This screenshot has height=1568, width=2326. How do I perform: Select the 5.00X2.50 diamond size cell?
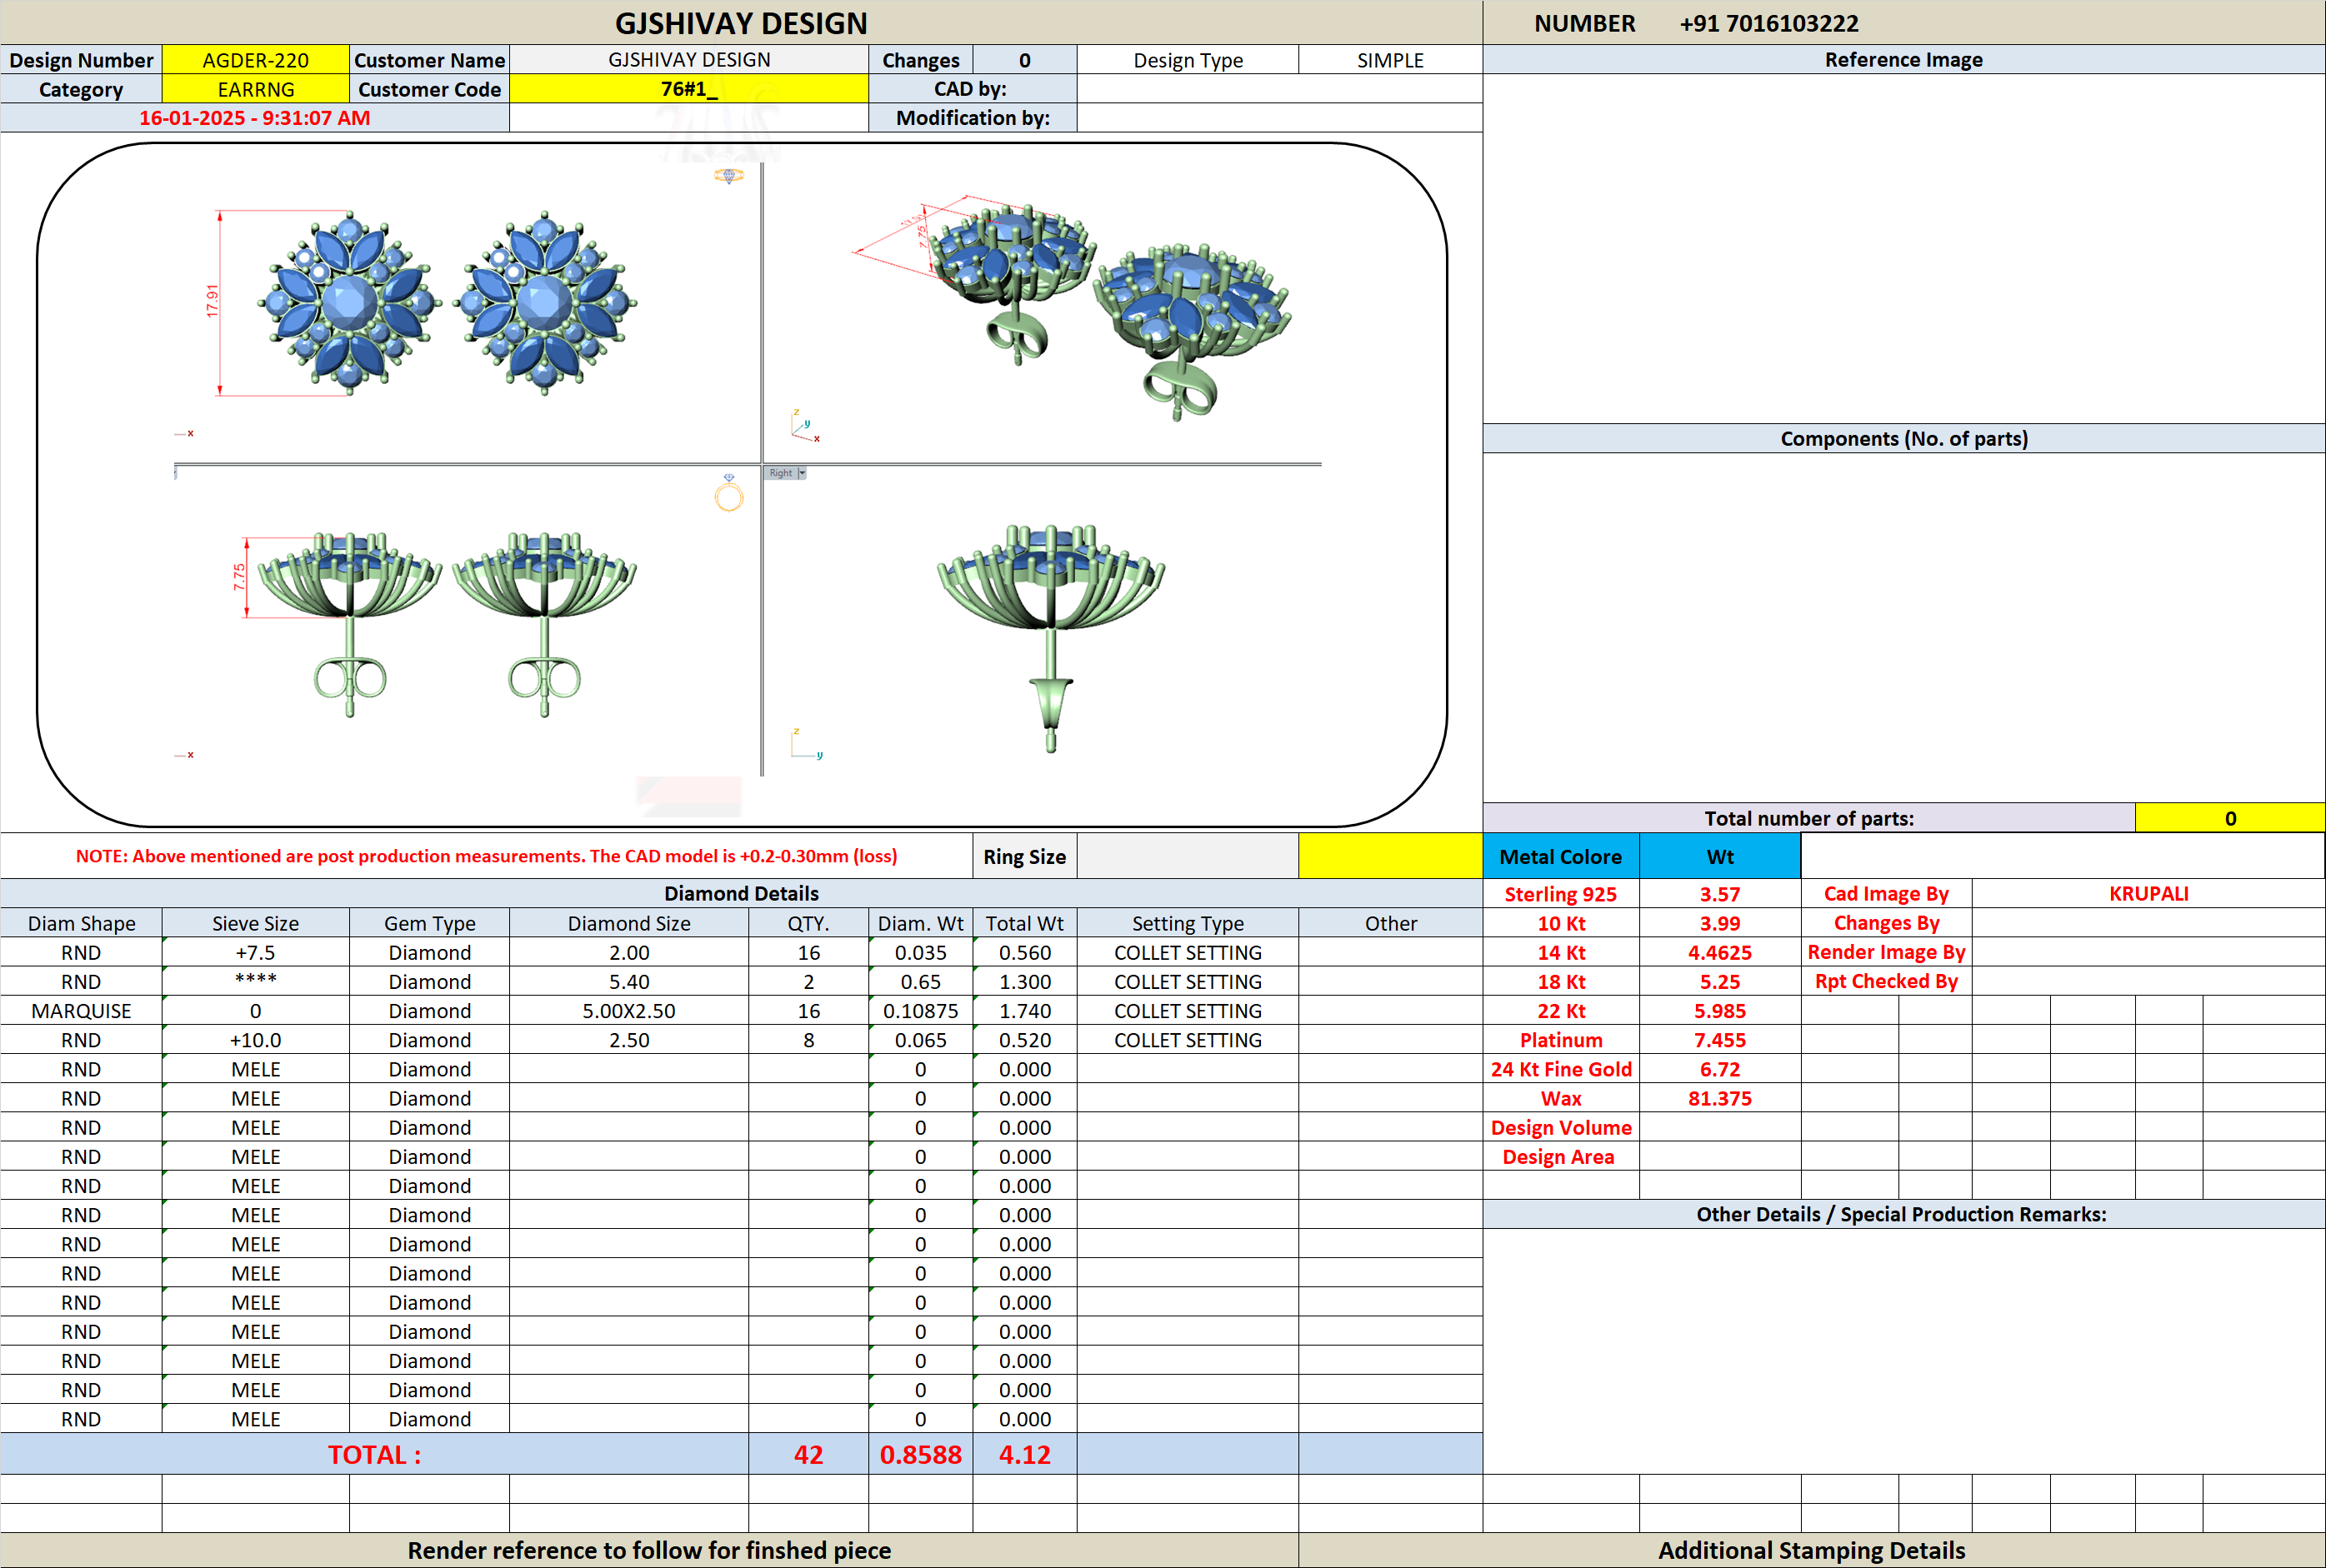pos(629,1010)
